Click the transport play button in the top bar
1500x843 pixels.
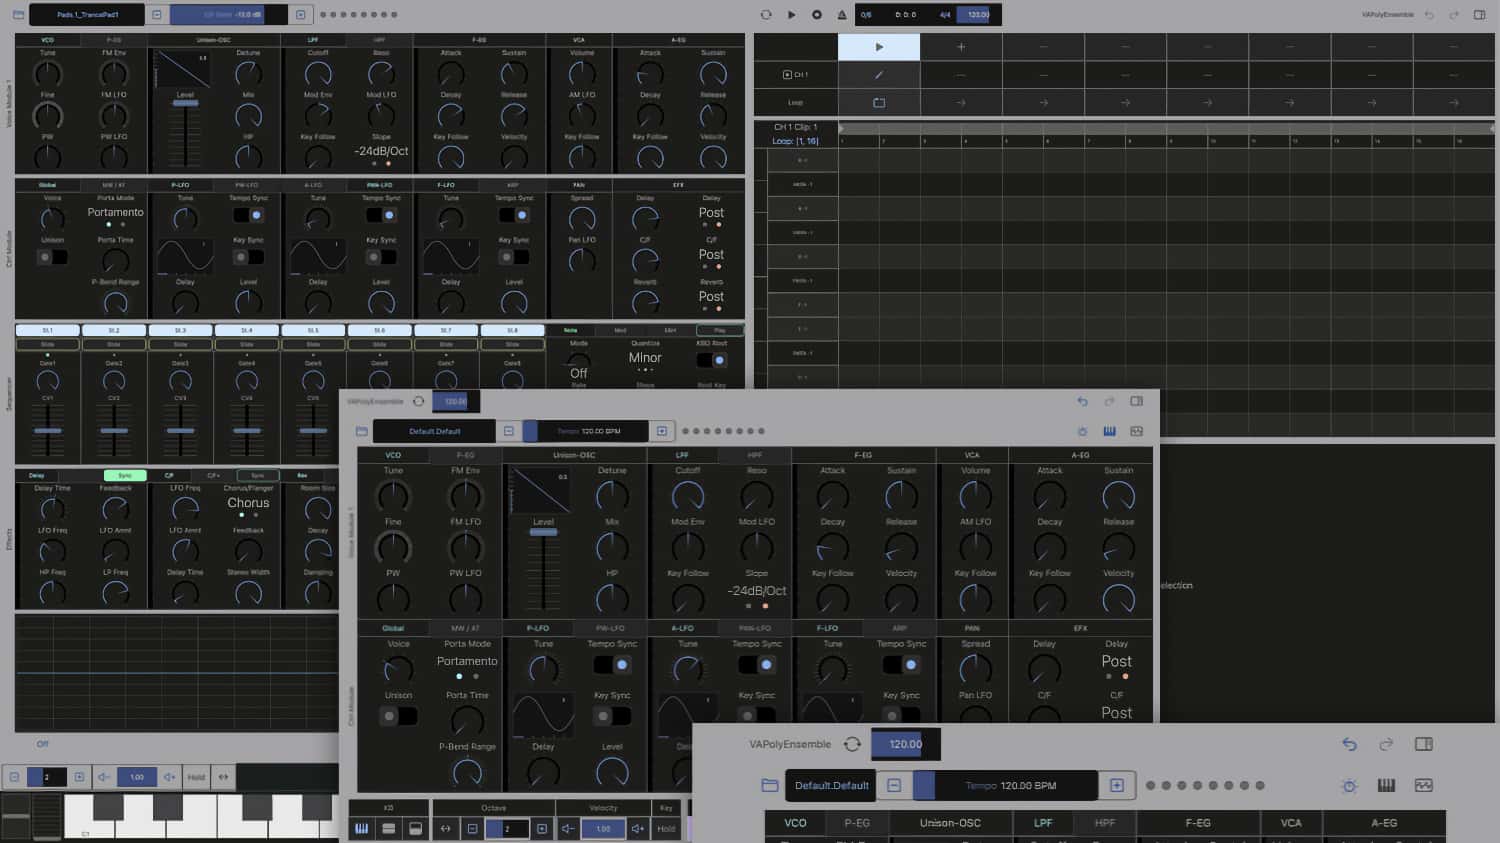(x=791, y=15)
